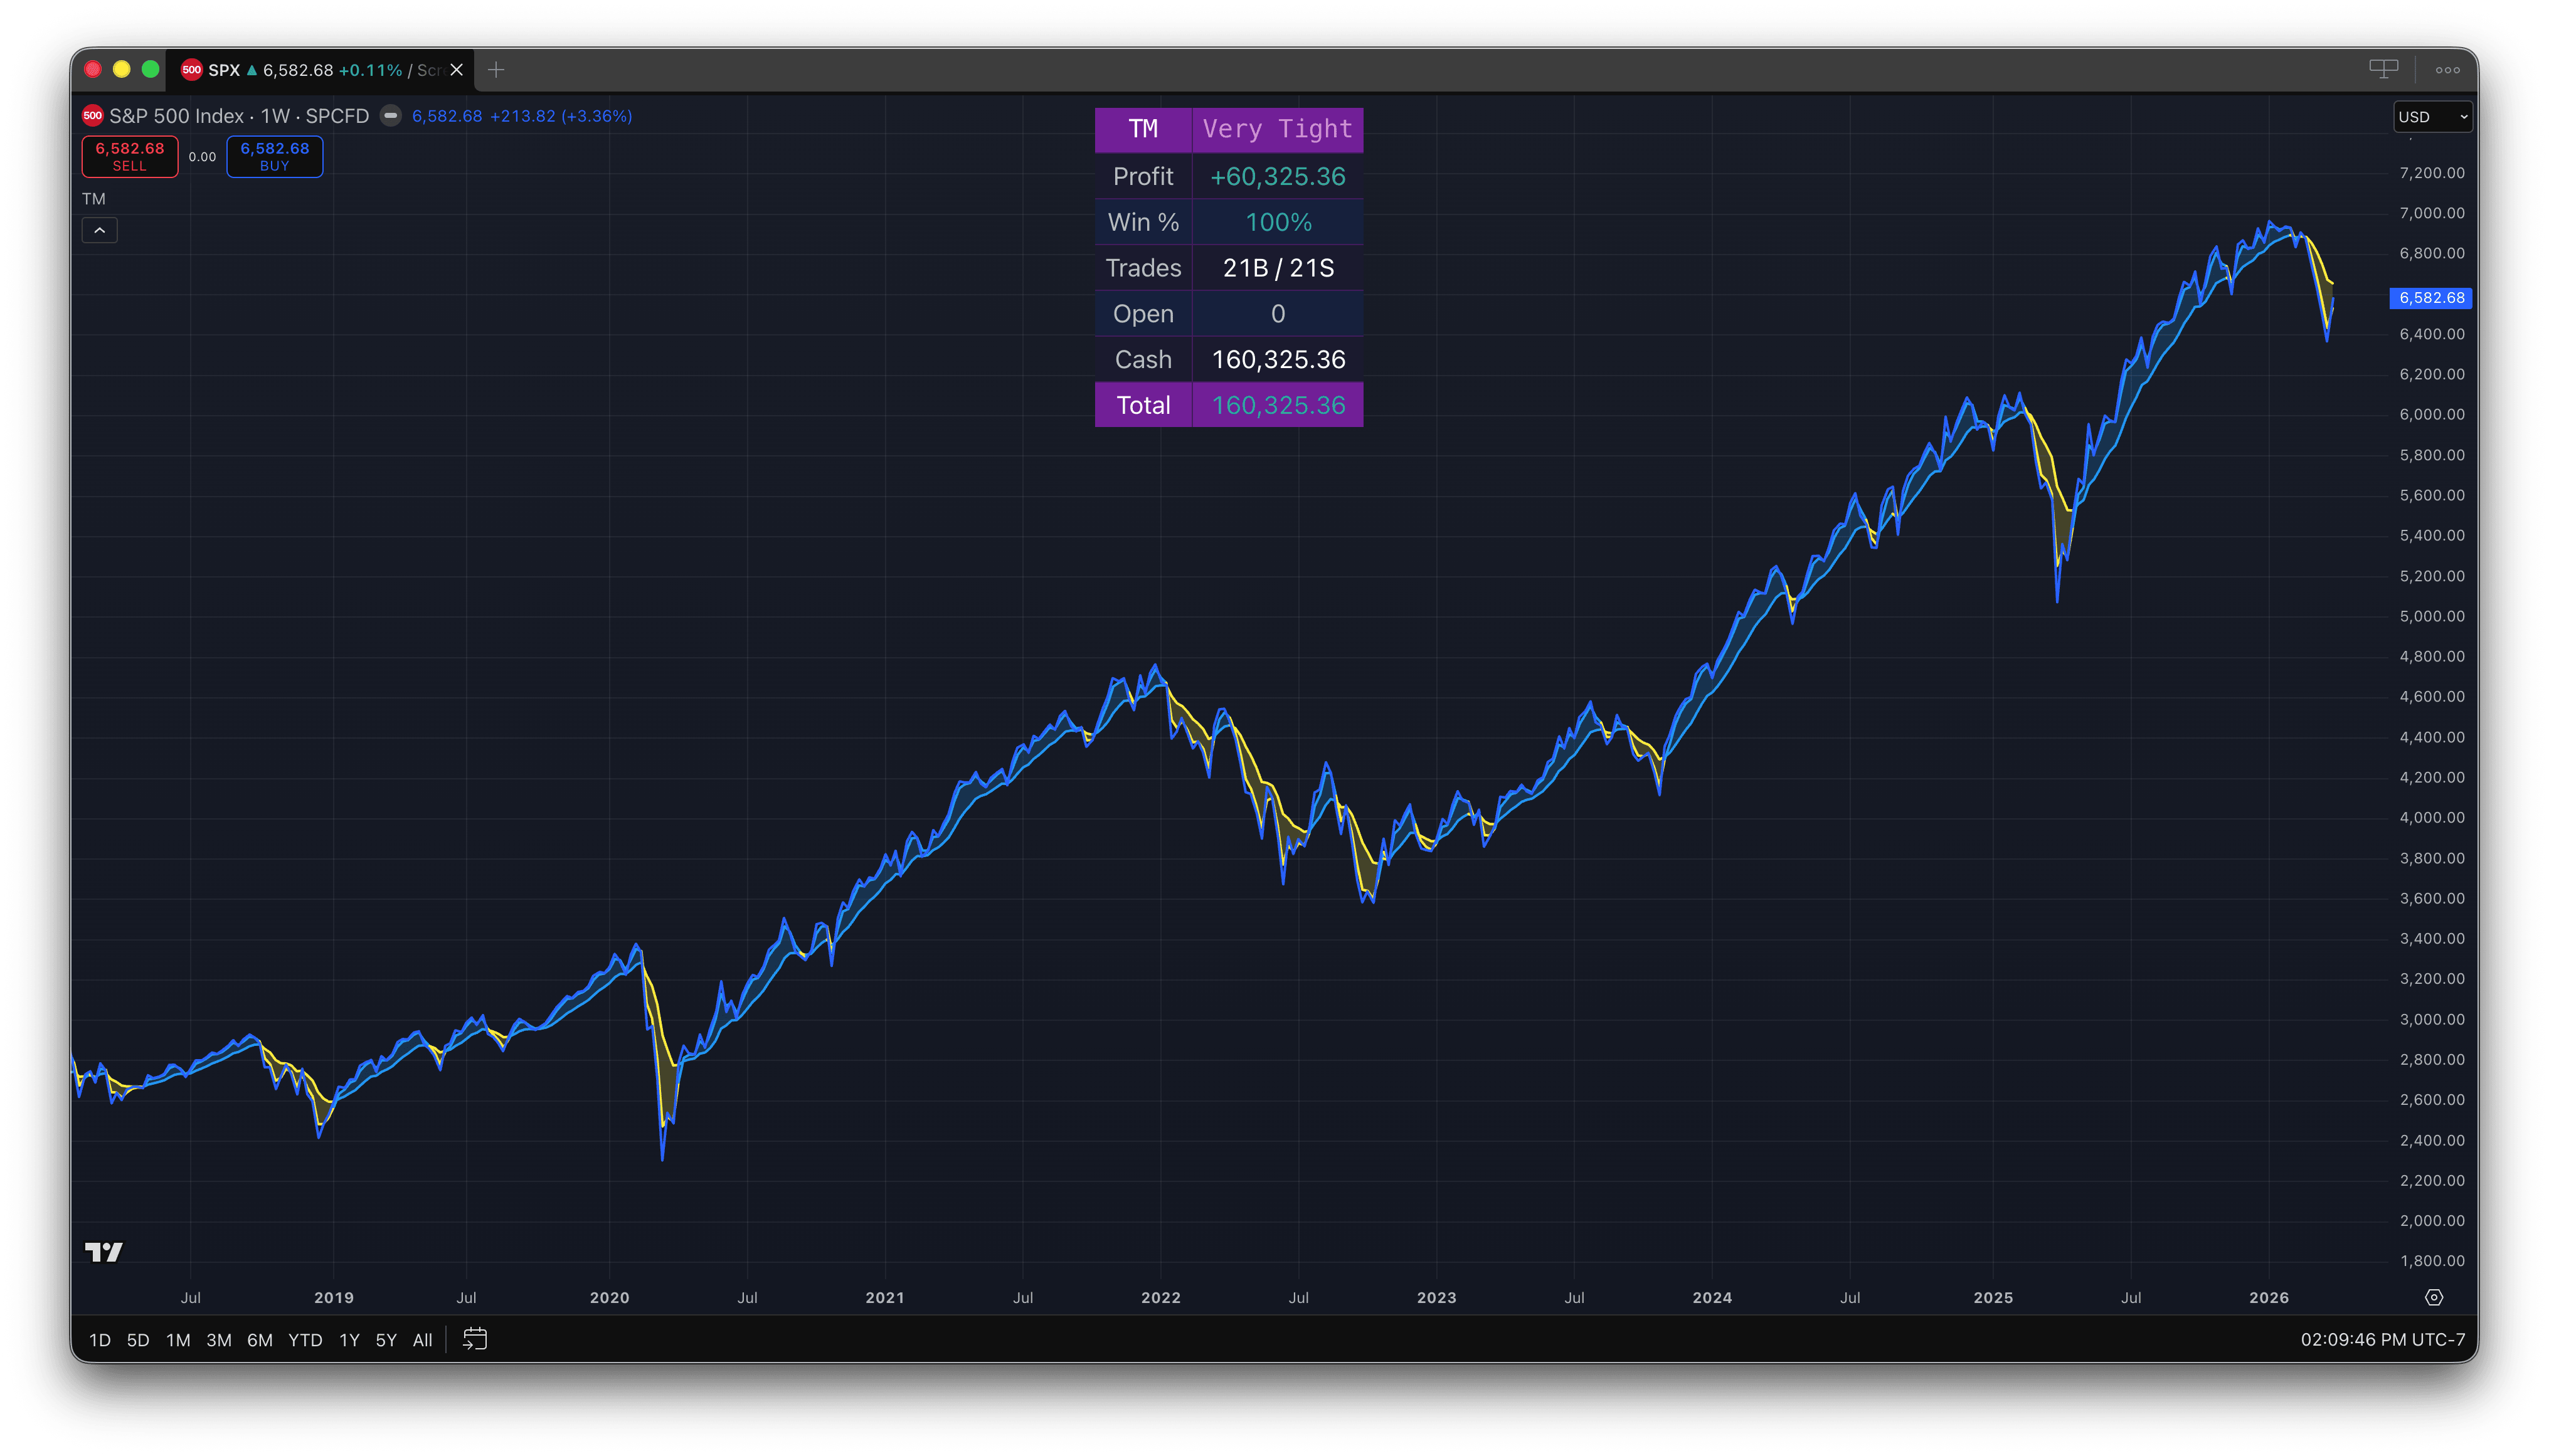Click the Trades value 21B / 21S

pyautogui.click(x=1277, y=268)
